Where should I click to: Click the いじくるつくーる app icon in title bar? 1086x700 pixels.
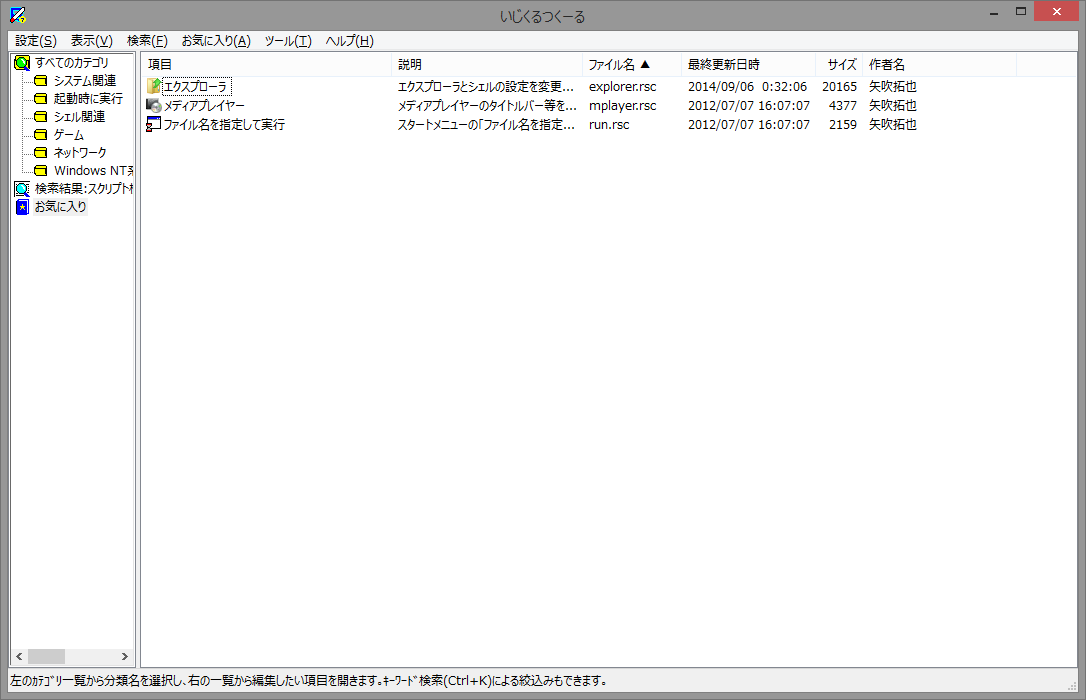click(17, 15)
